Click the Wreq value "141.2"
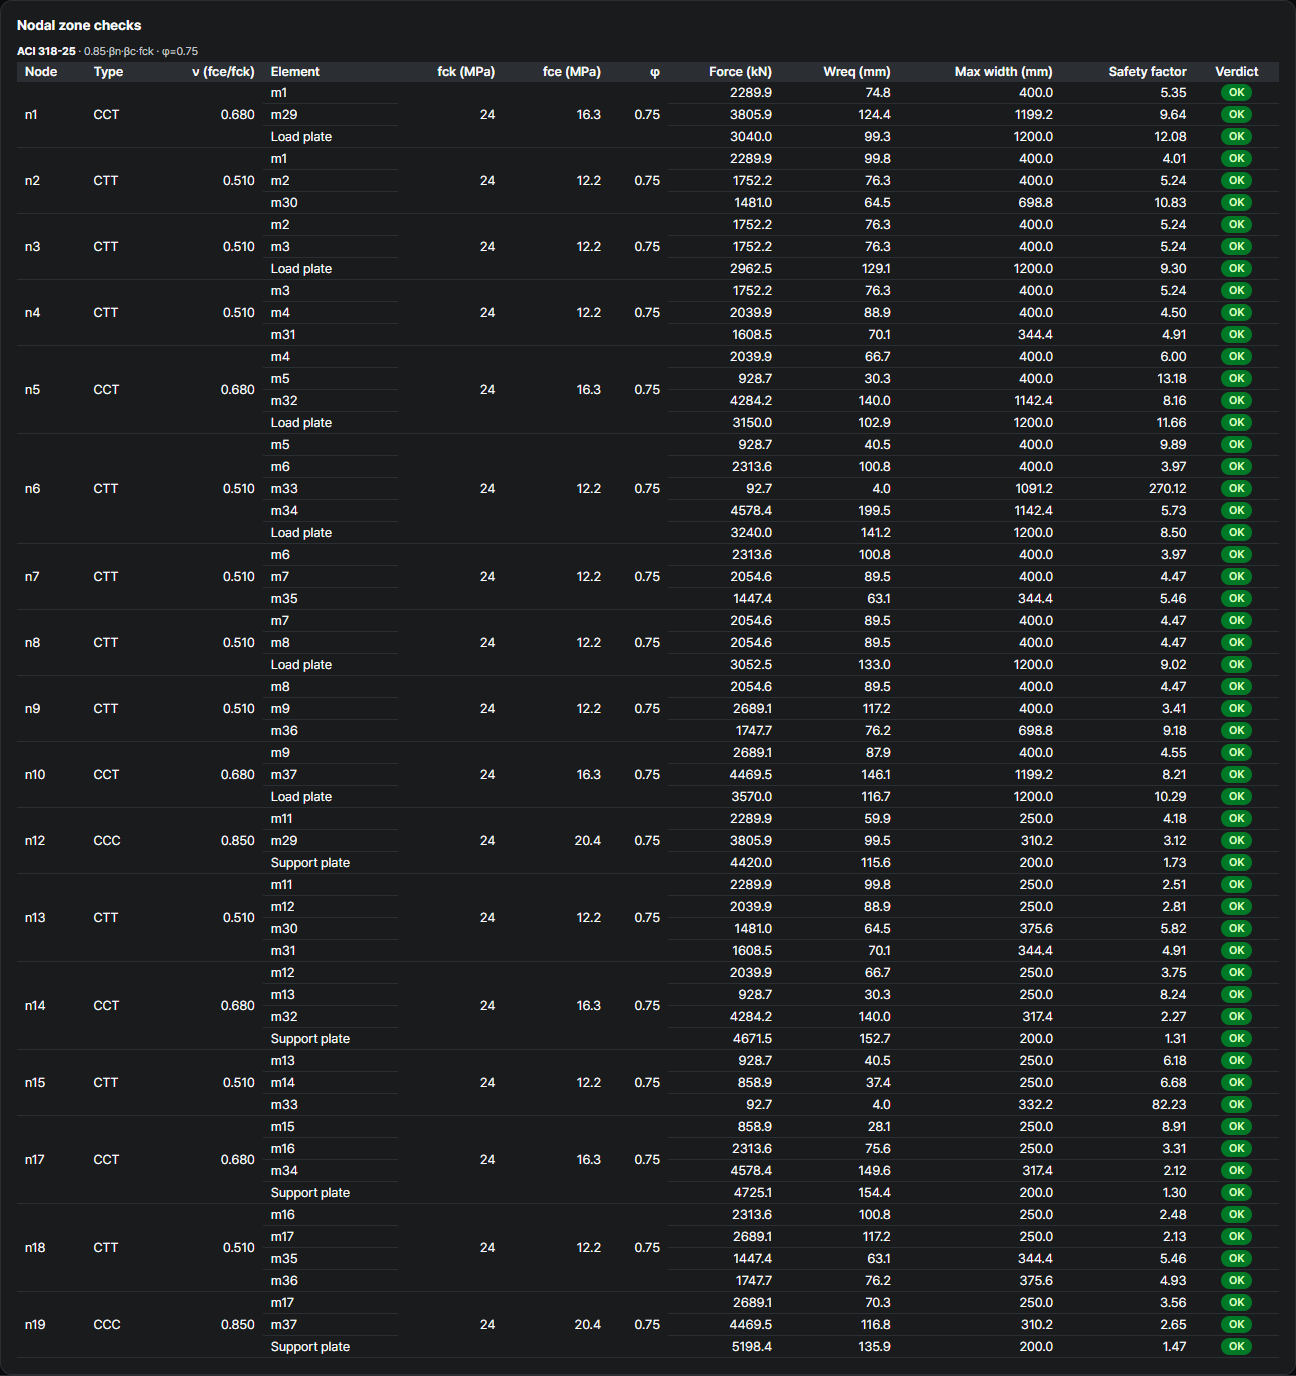 tap(875, 533)
